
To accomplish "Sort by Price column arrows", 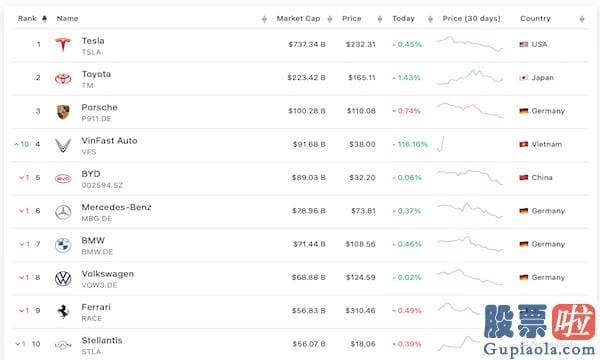I will point(380,19).
